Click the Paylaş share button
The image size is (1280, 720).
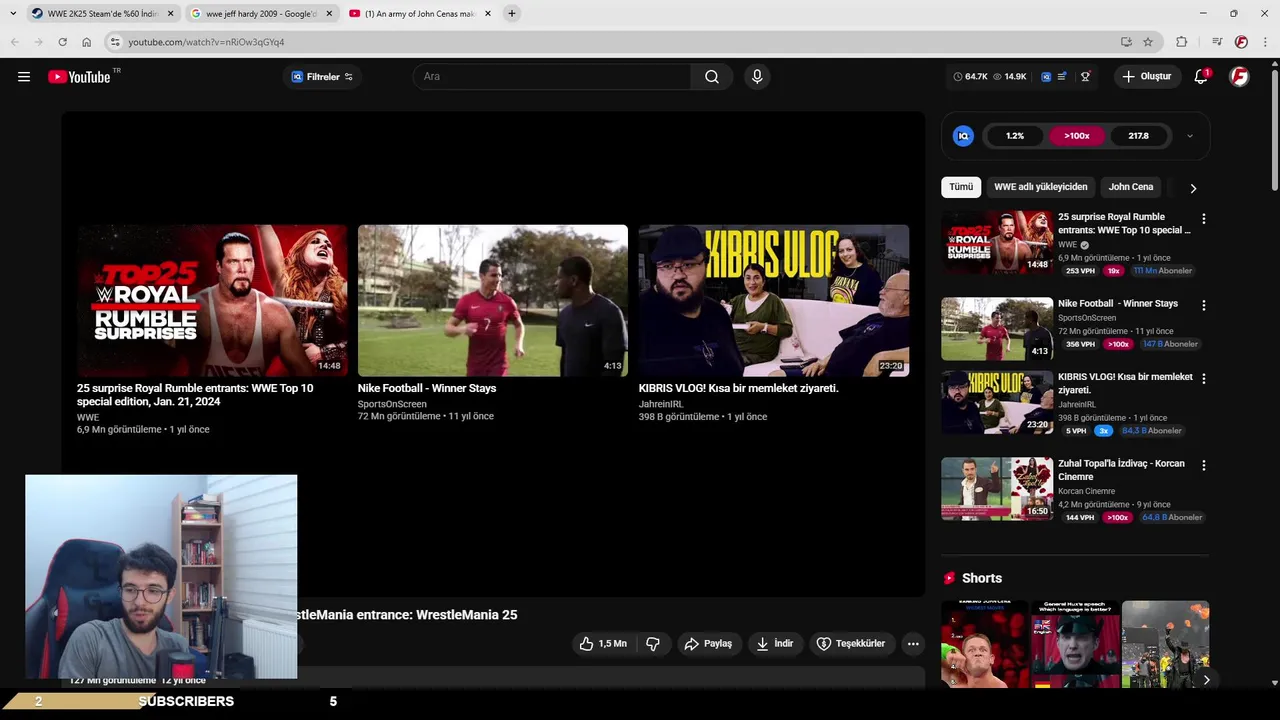708,644
